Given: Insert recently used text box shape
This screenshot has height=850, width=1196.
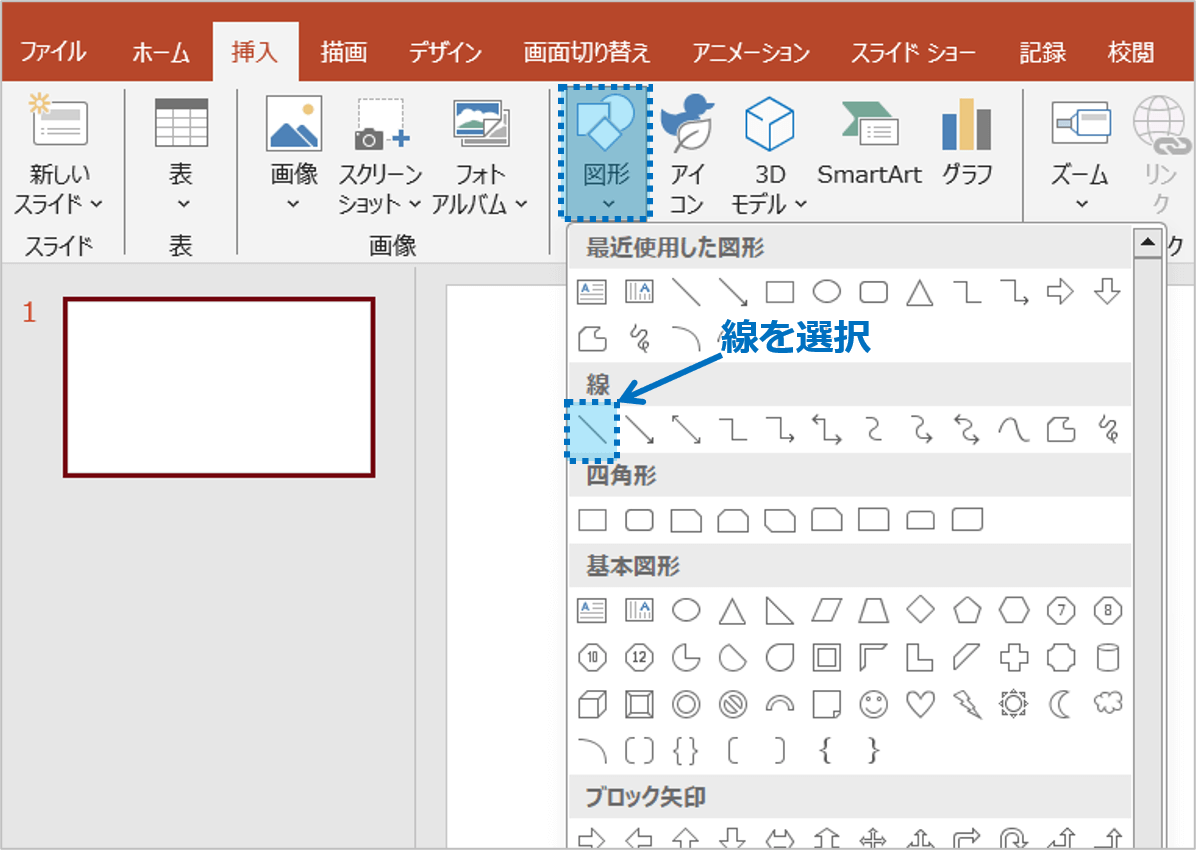Looking at the screenshot, I should pos(592,291).
